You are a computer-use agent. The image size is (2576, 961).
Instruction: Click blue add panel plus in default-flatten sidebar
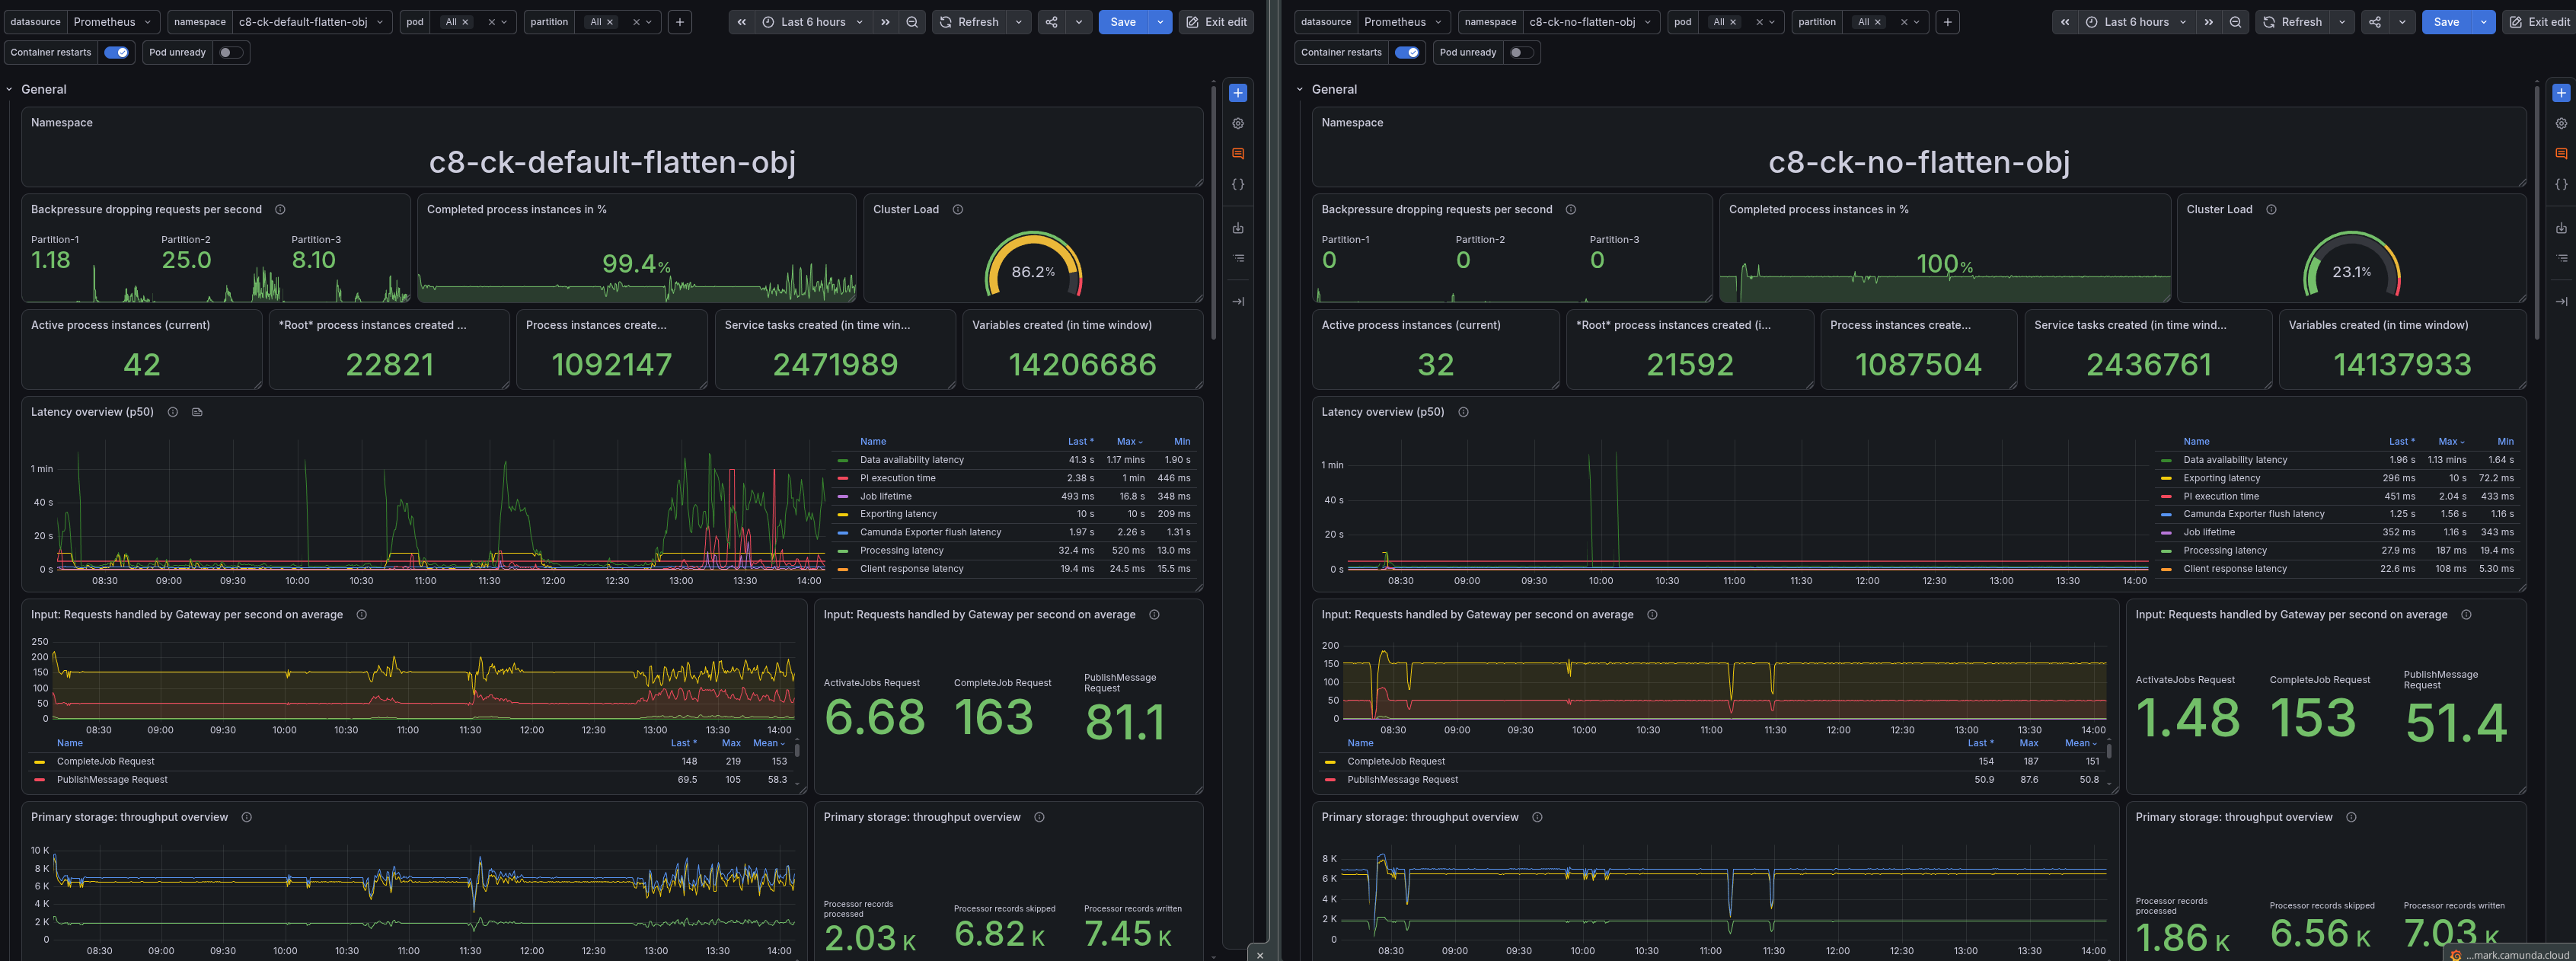pos(1238,93)
